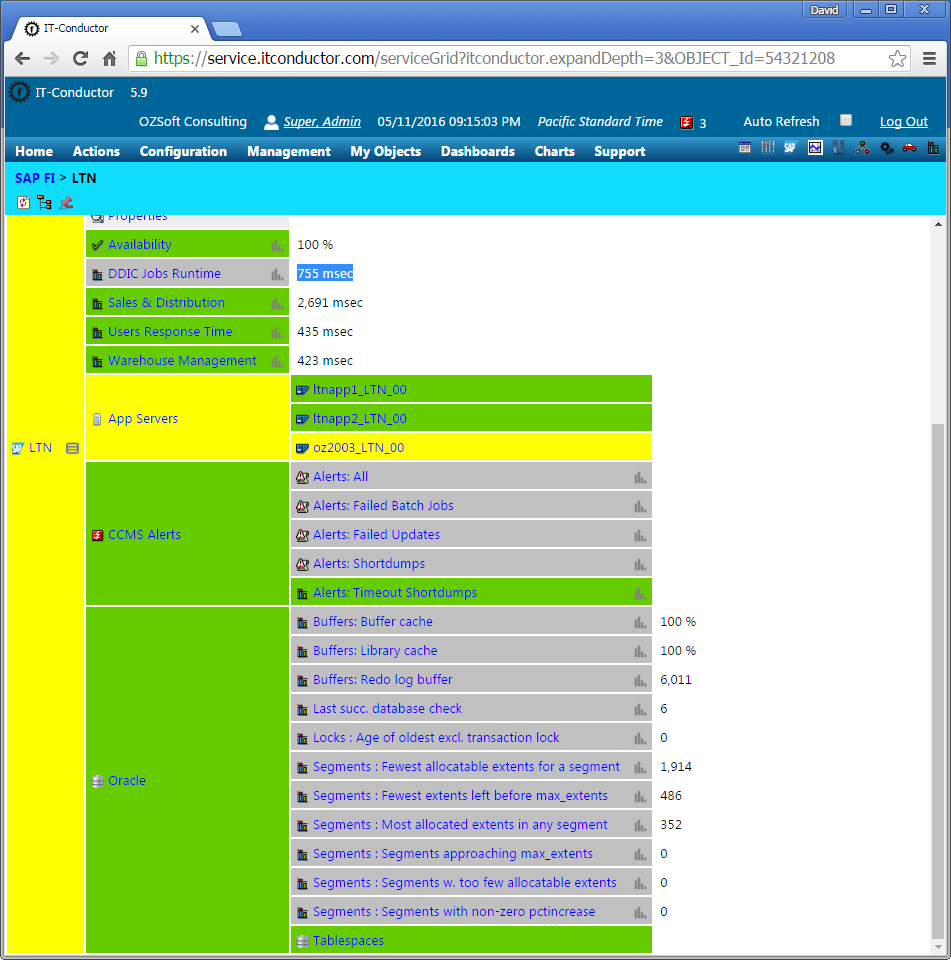Open the Locks : Age of oldest excl. transaction lock link
This screenshot has height=960, width=951.
point(436,738)
